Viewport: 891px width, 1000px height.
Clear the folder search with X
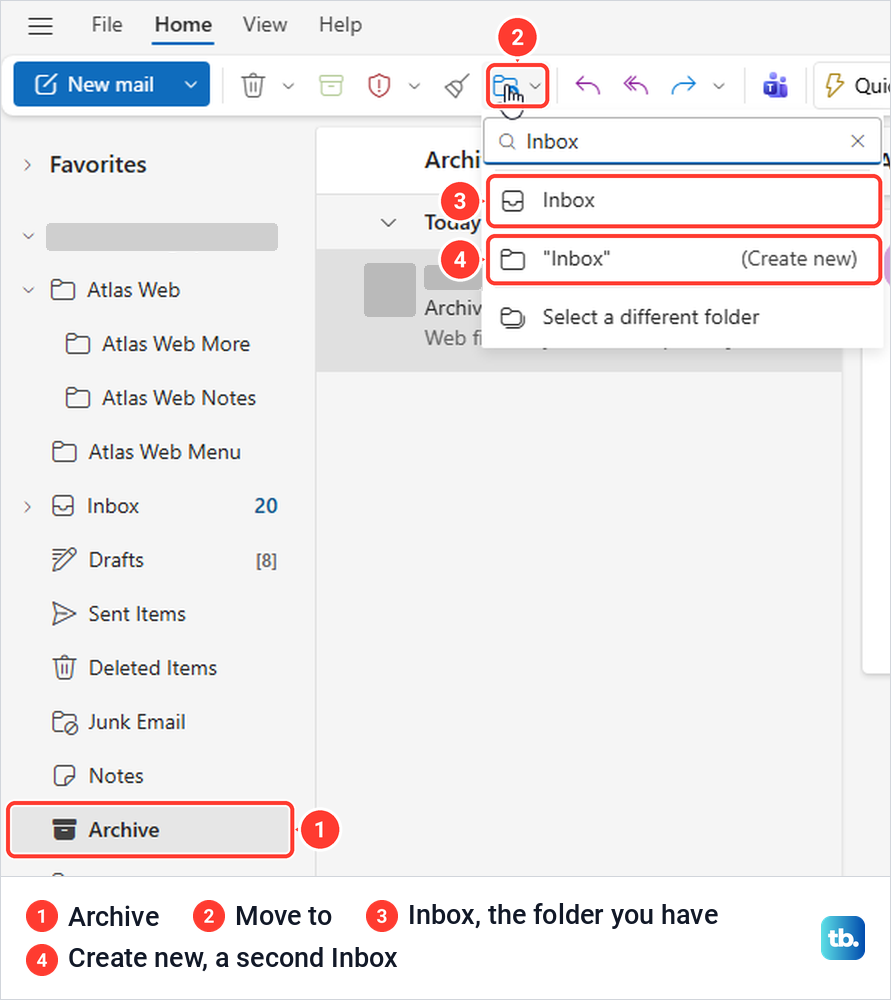point(858,141)
